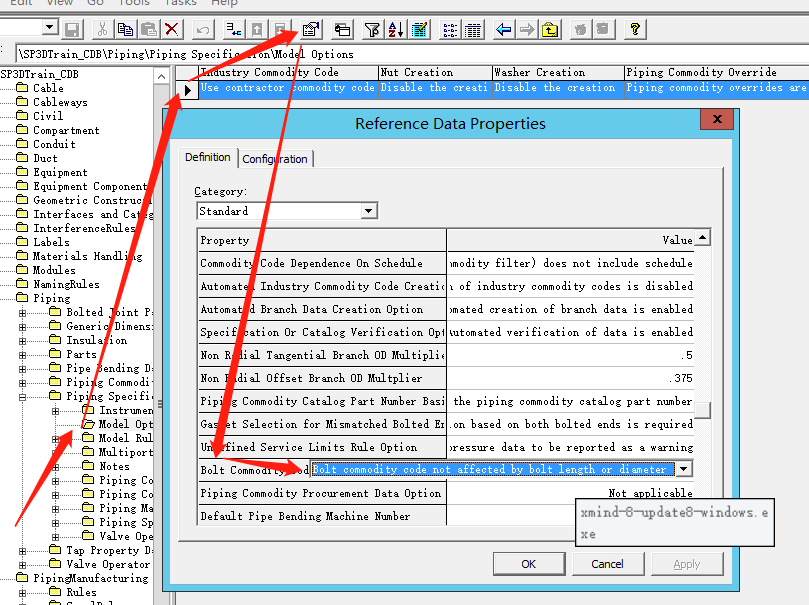Expand the Instrument subfolder node
The width and height of the screenshot is (809, 605).
[x=55, y=411]
